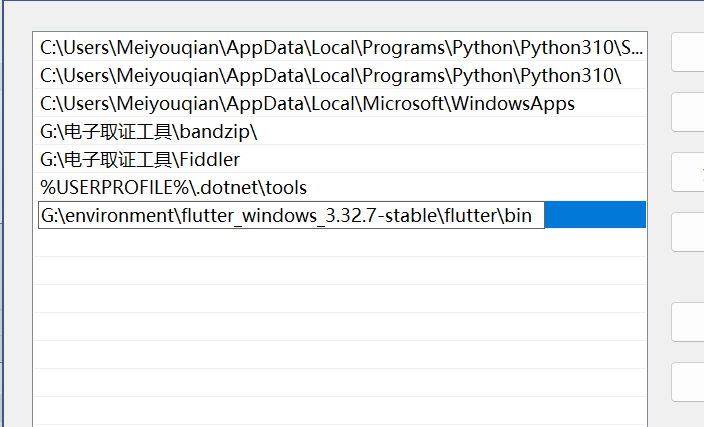704x427 pixels.
Task: Click the fourth empty row below the flutter entry
Action: [x=340, y=327]
